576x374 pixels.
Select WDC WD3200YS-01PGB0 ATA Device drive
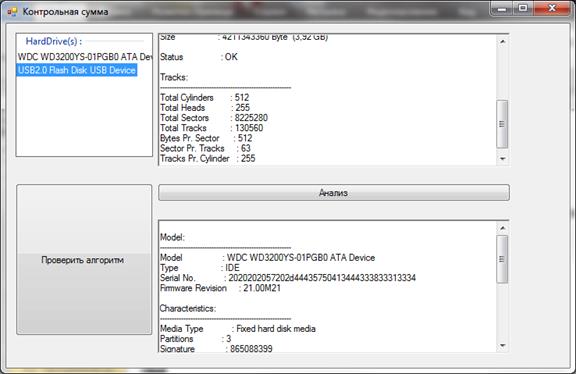pyautogui.click(x=85, y=57)
